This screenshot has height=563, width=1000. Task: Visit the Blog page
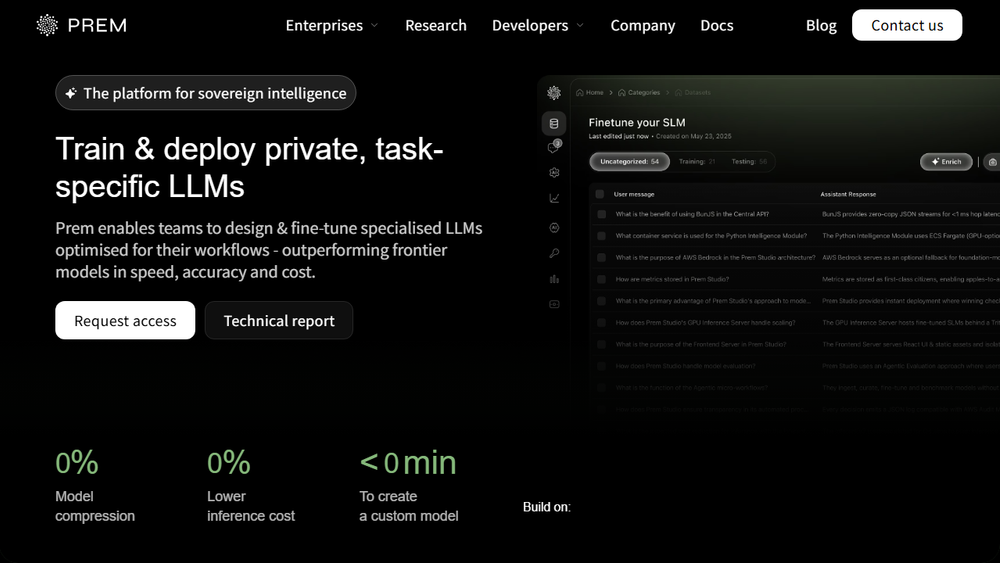[x=821, y=26]
